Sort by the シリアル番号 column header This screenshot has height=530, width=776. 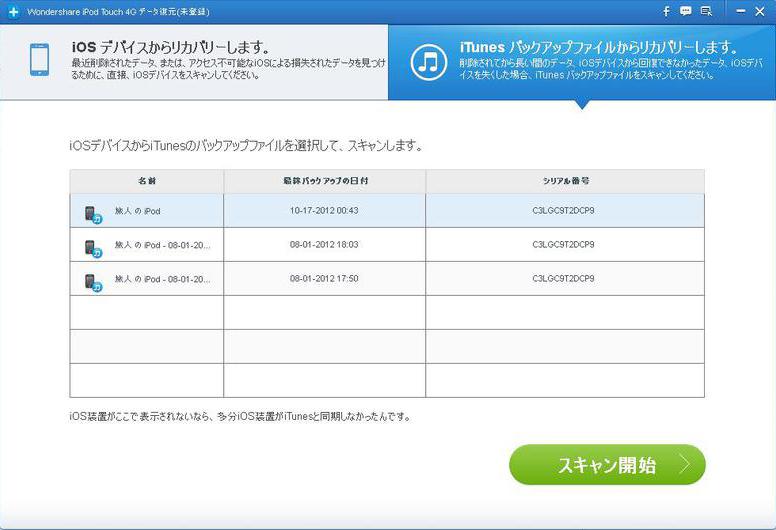(x=565, y=181)
